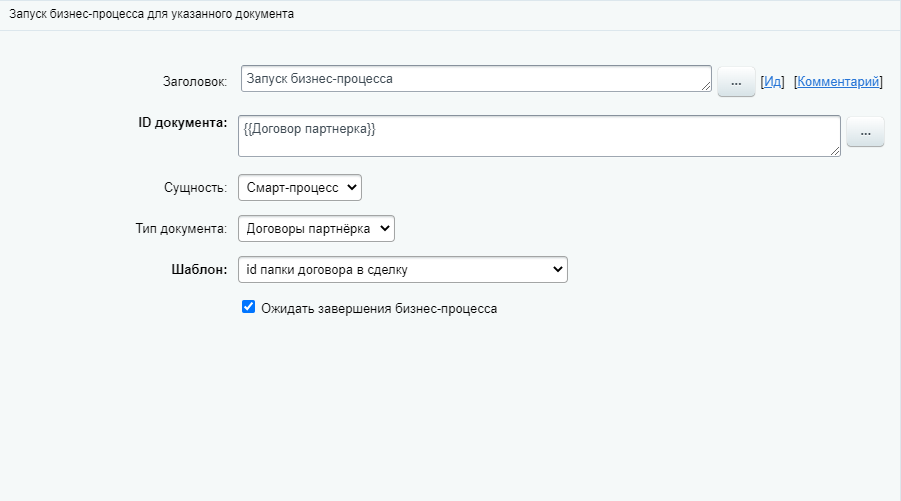Click the chevron arrow of Шаблон selector
The width and height of the screenshot is (901, 501).
point(557,270)
